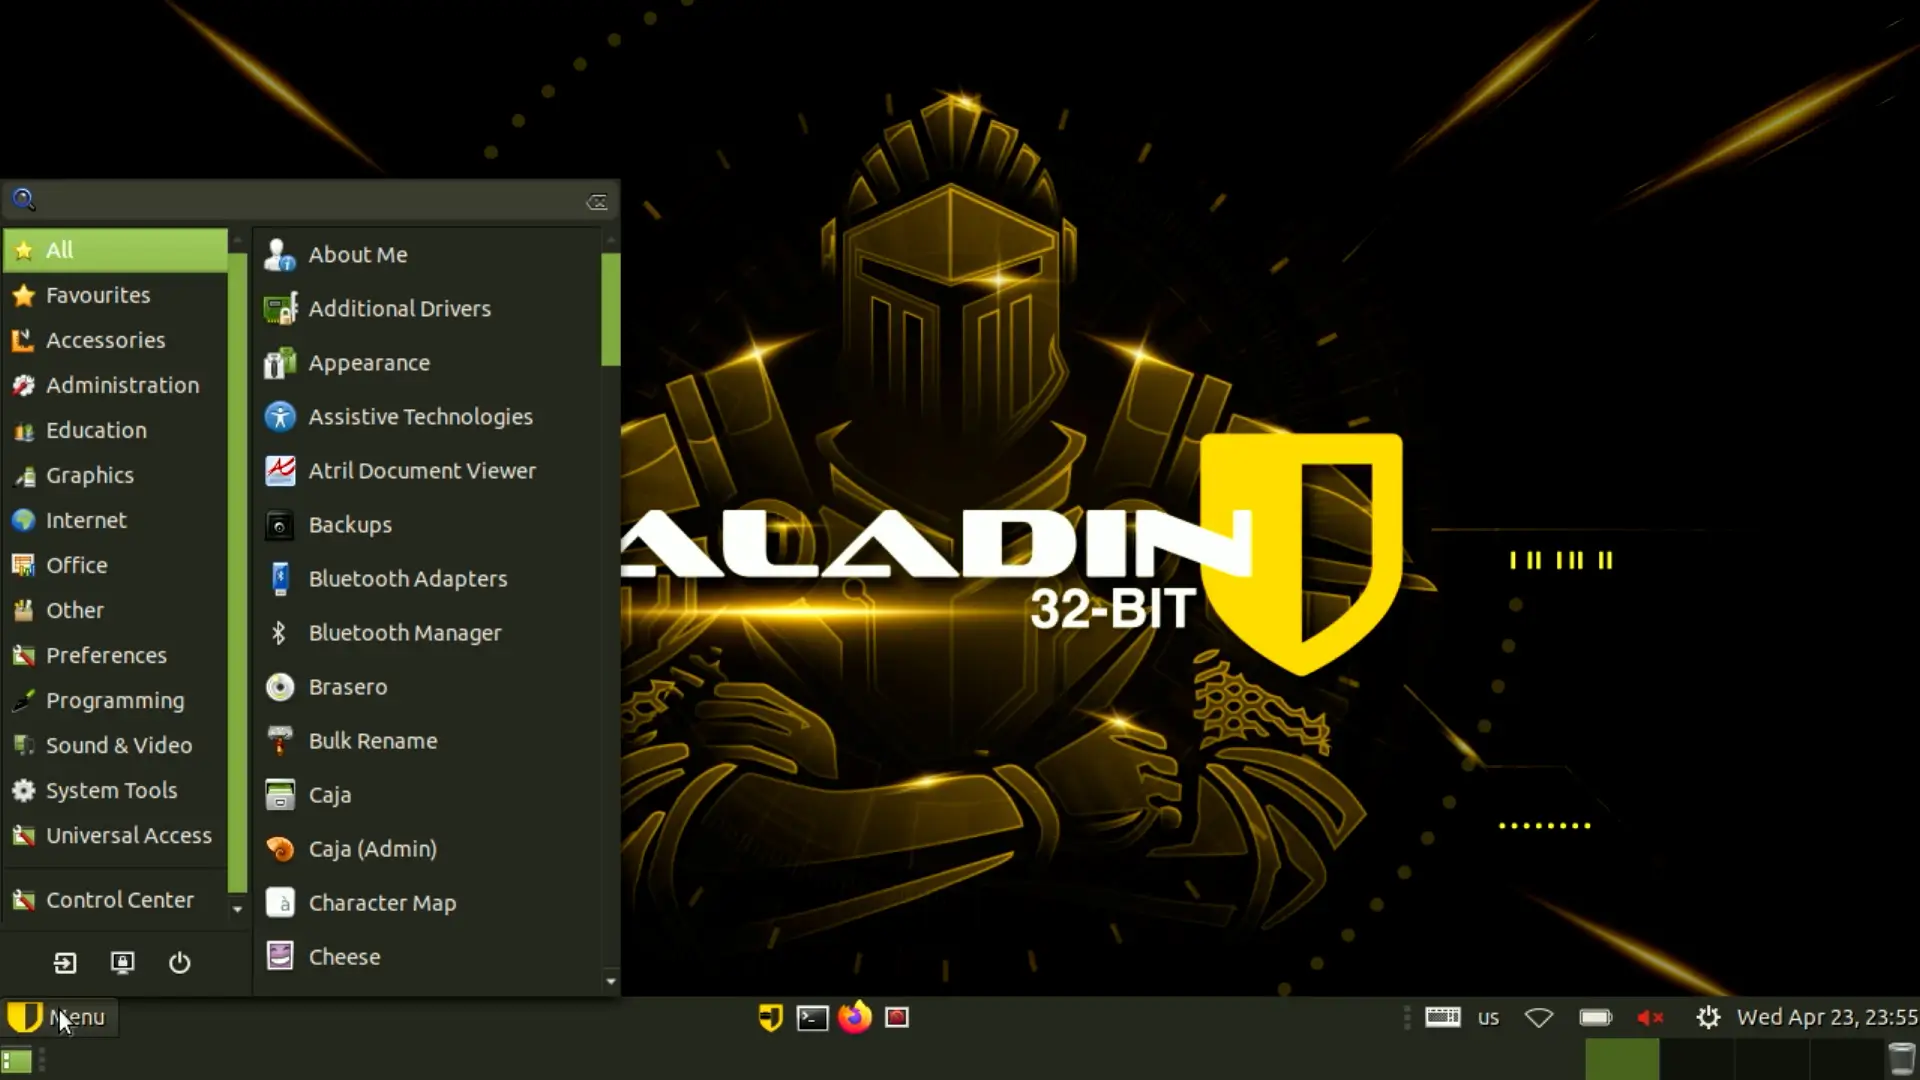Launch Caja (Admin)
The image size is (1920, 1080).
click(x=428, y=848)
